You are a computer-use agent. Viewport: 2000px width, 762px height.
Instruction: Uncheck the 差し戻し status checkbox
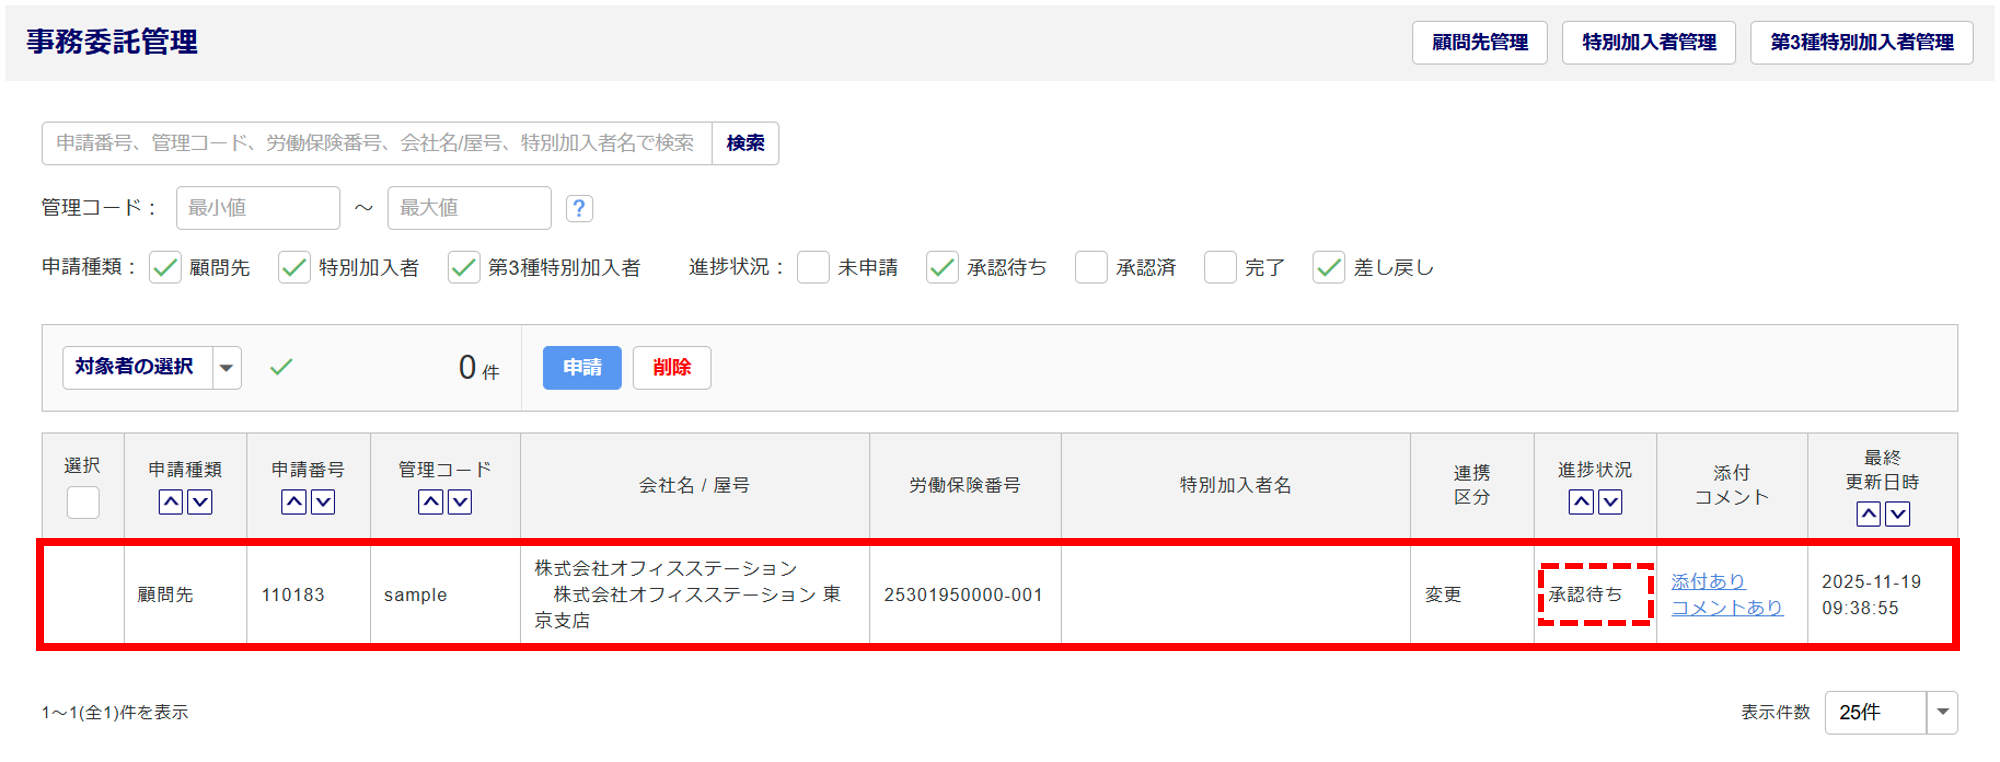1329,267
